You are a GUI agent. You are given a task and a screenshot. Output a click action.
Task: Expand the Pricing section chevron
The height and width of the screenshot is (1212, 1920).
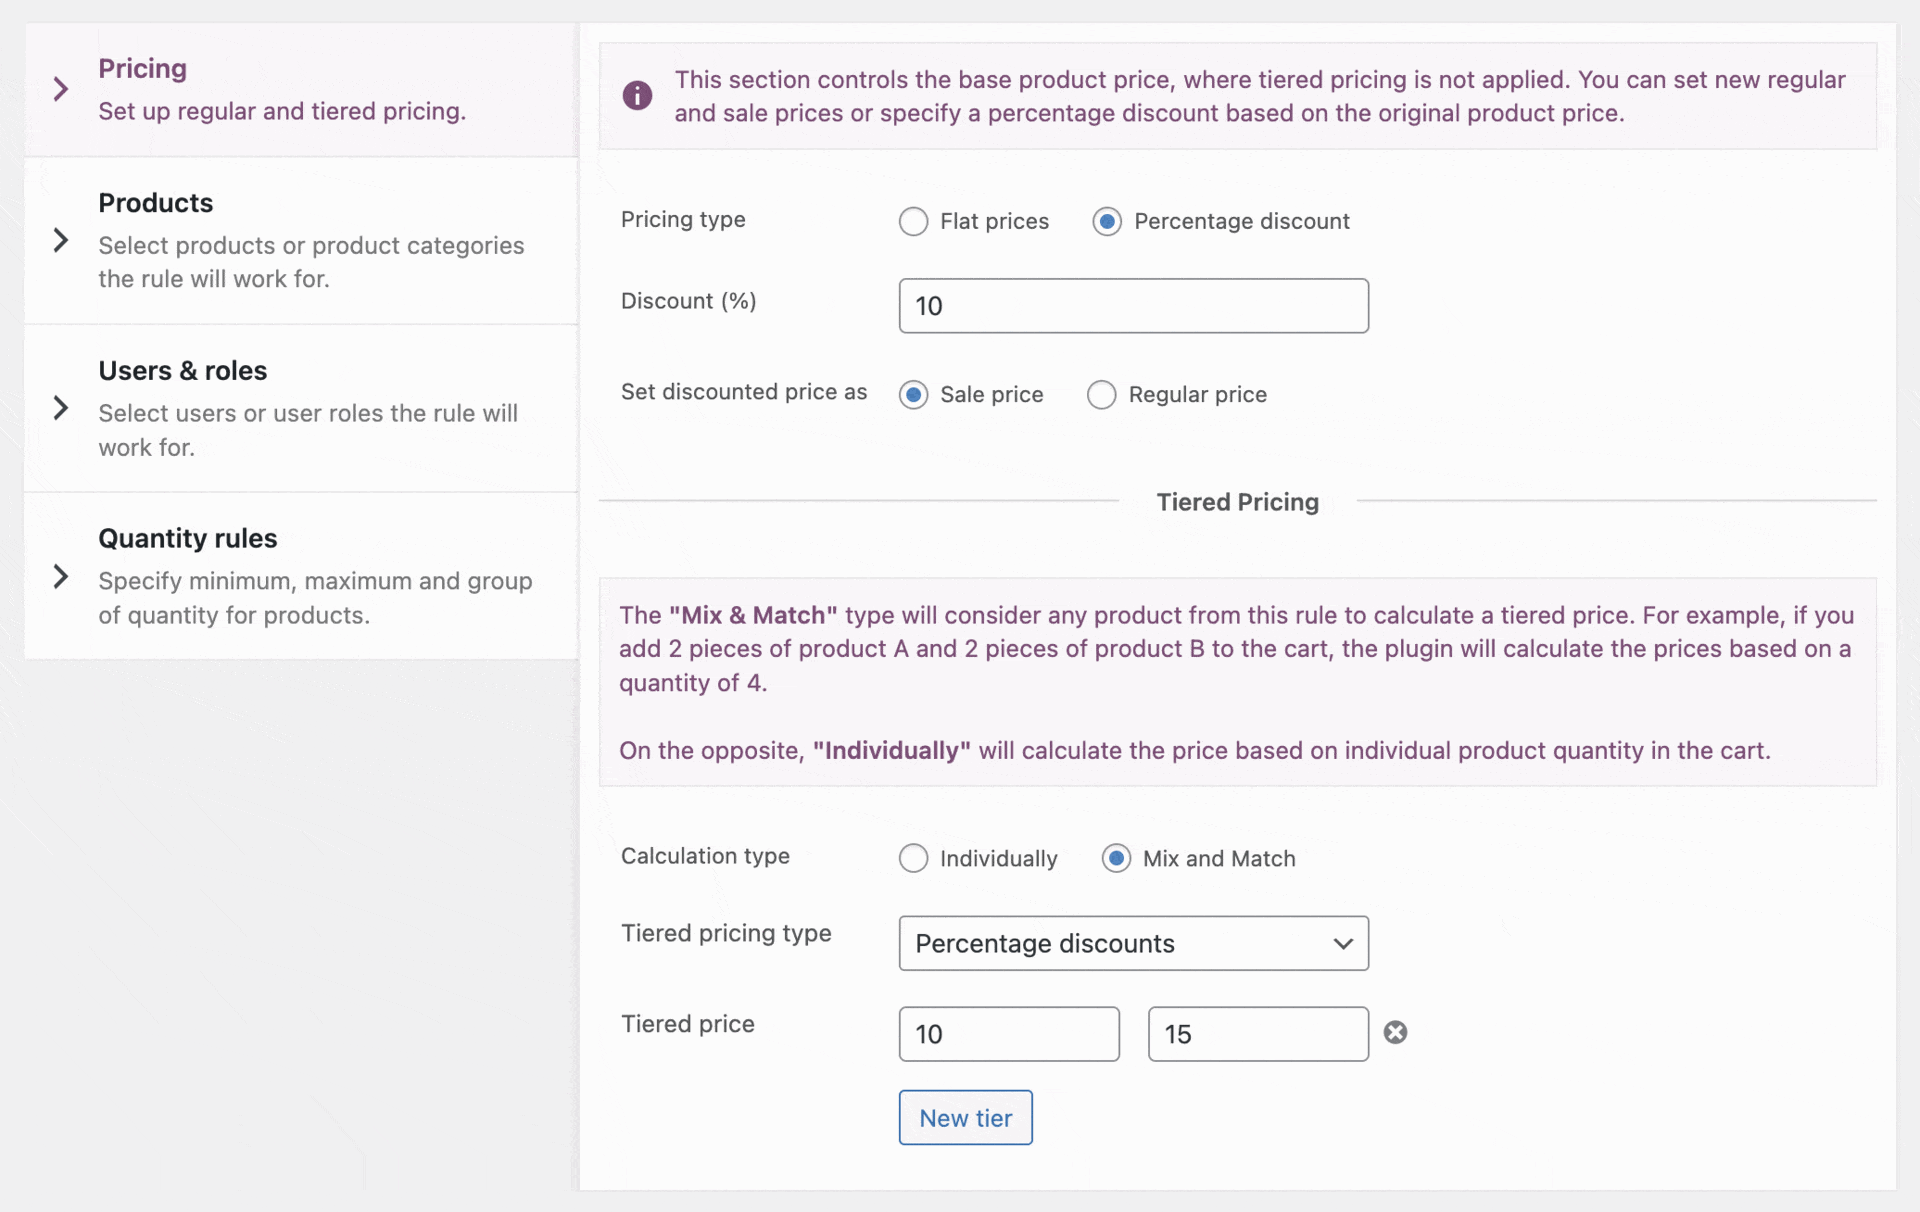61,89
